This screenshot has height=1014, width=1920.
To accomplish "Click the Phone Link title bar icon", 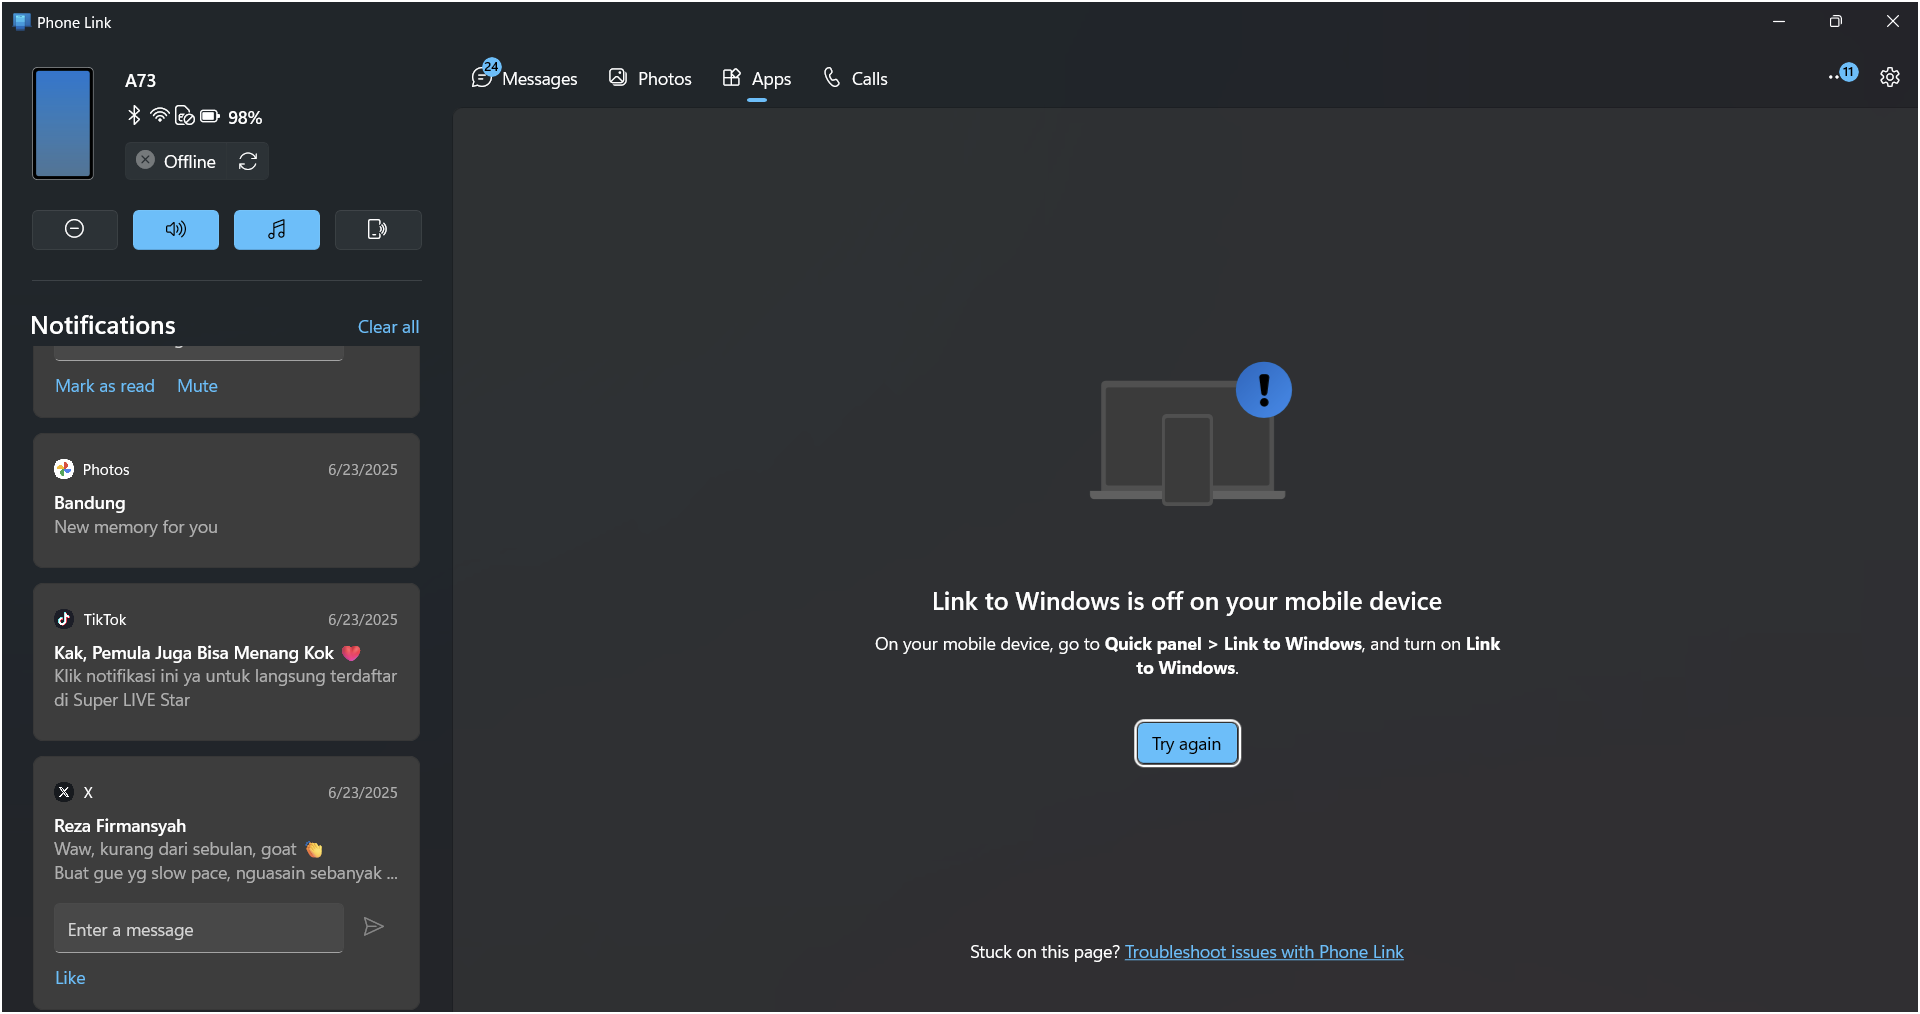I will (x=21, y=21).
